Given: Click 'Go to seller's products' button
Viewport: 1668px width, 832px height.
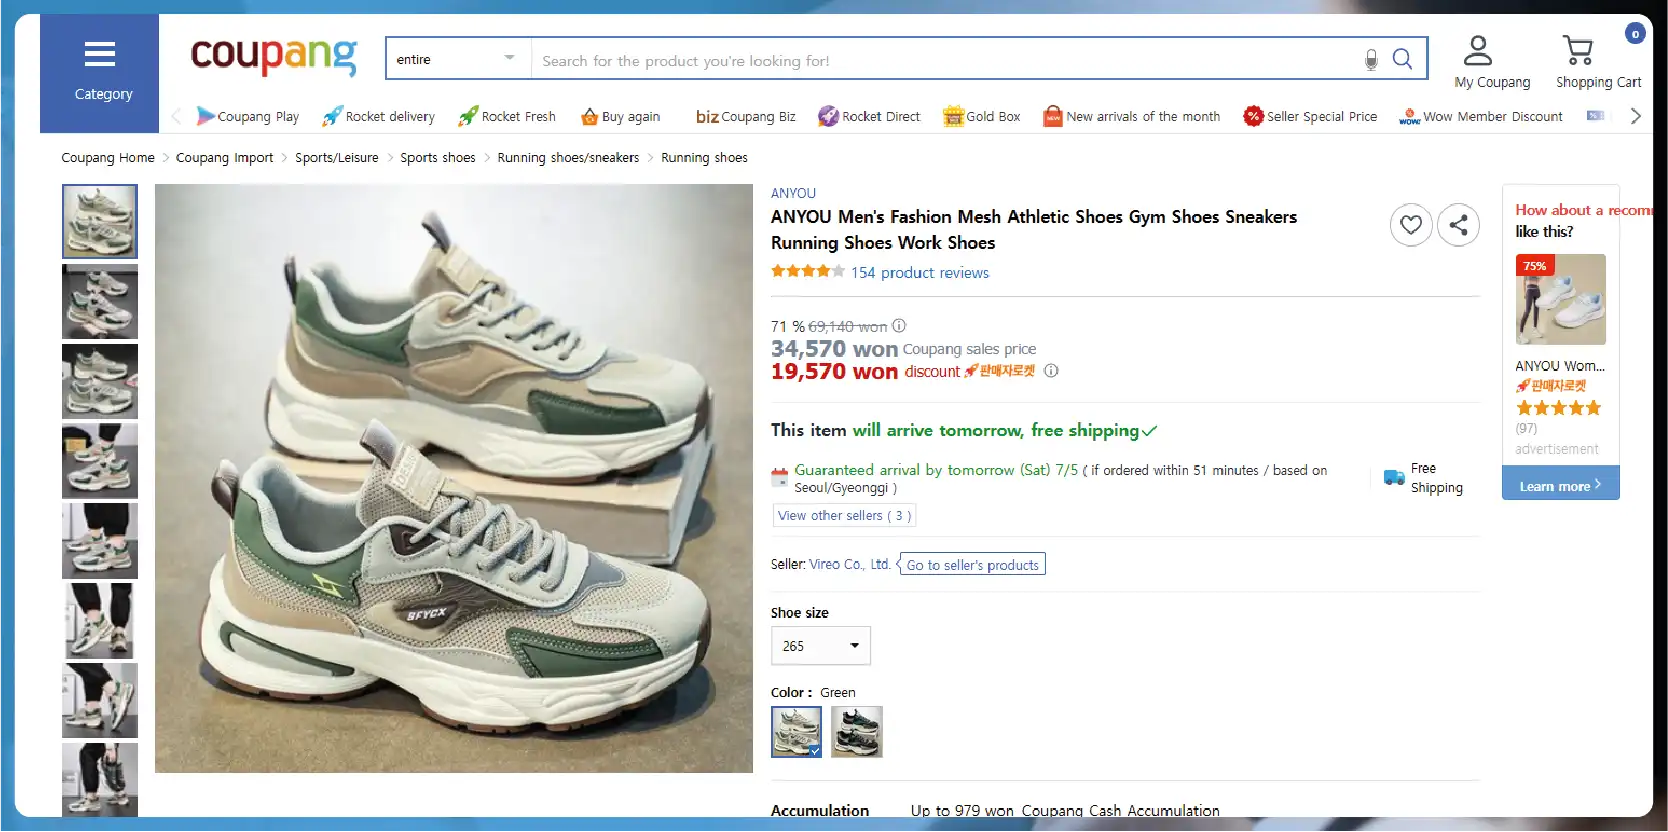Looking at the screenshot, I should [x=972, y=565].
